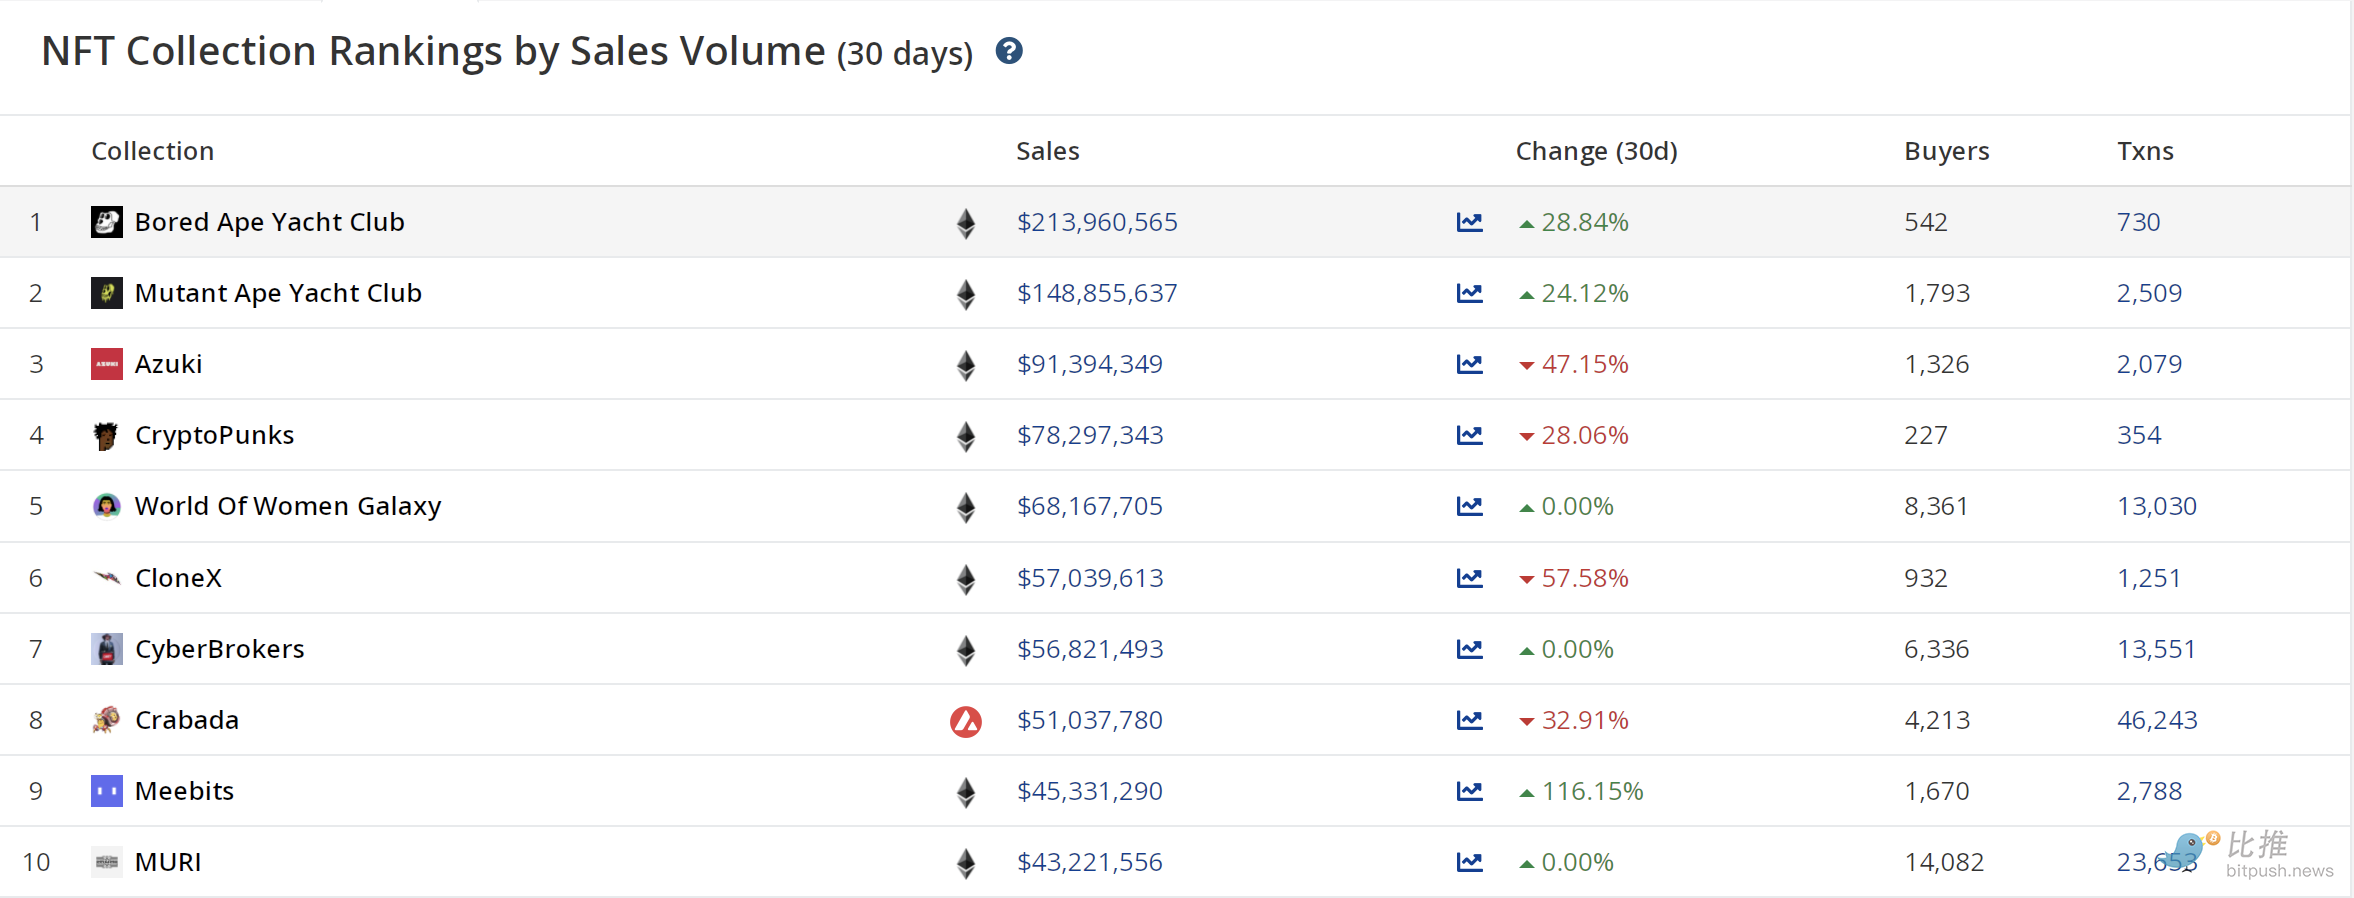Click Ethereum icon in CryptoPunks row

966,436
